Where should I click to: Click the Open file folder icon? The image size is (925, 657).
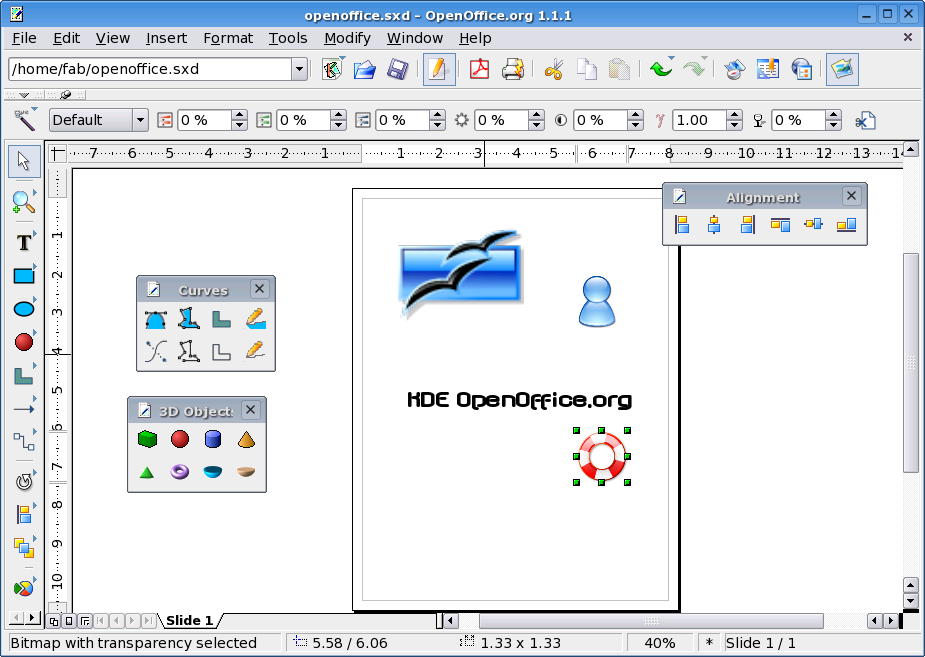click(365, 70)
